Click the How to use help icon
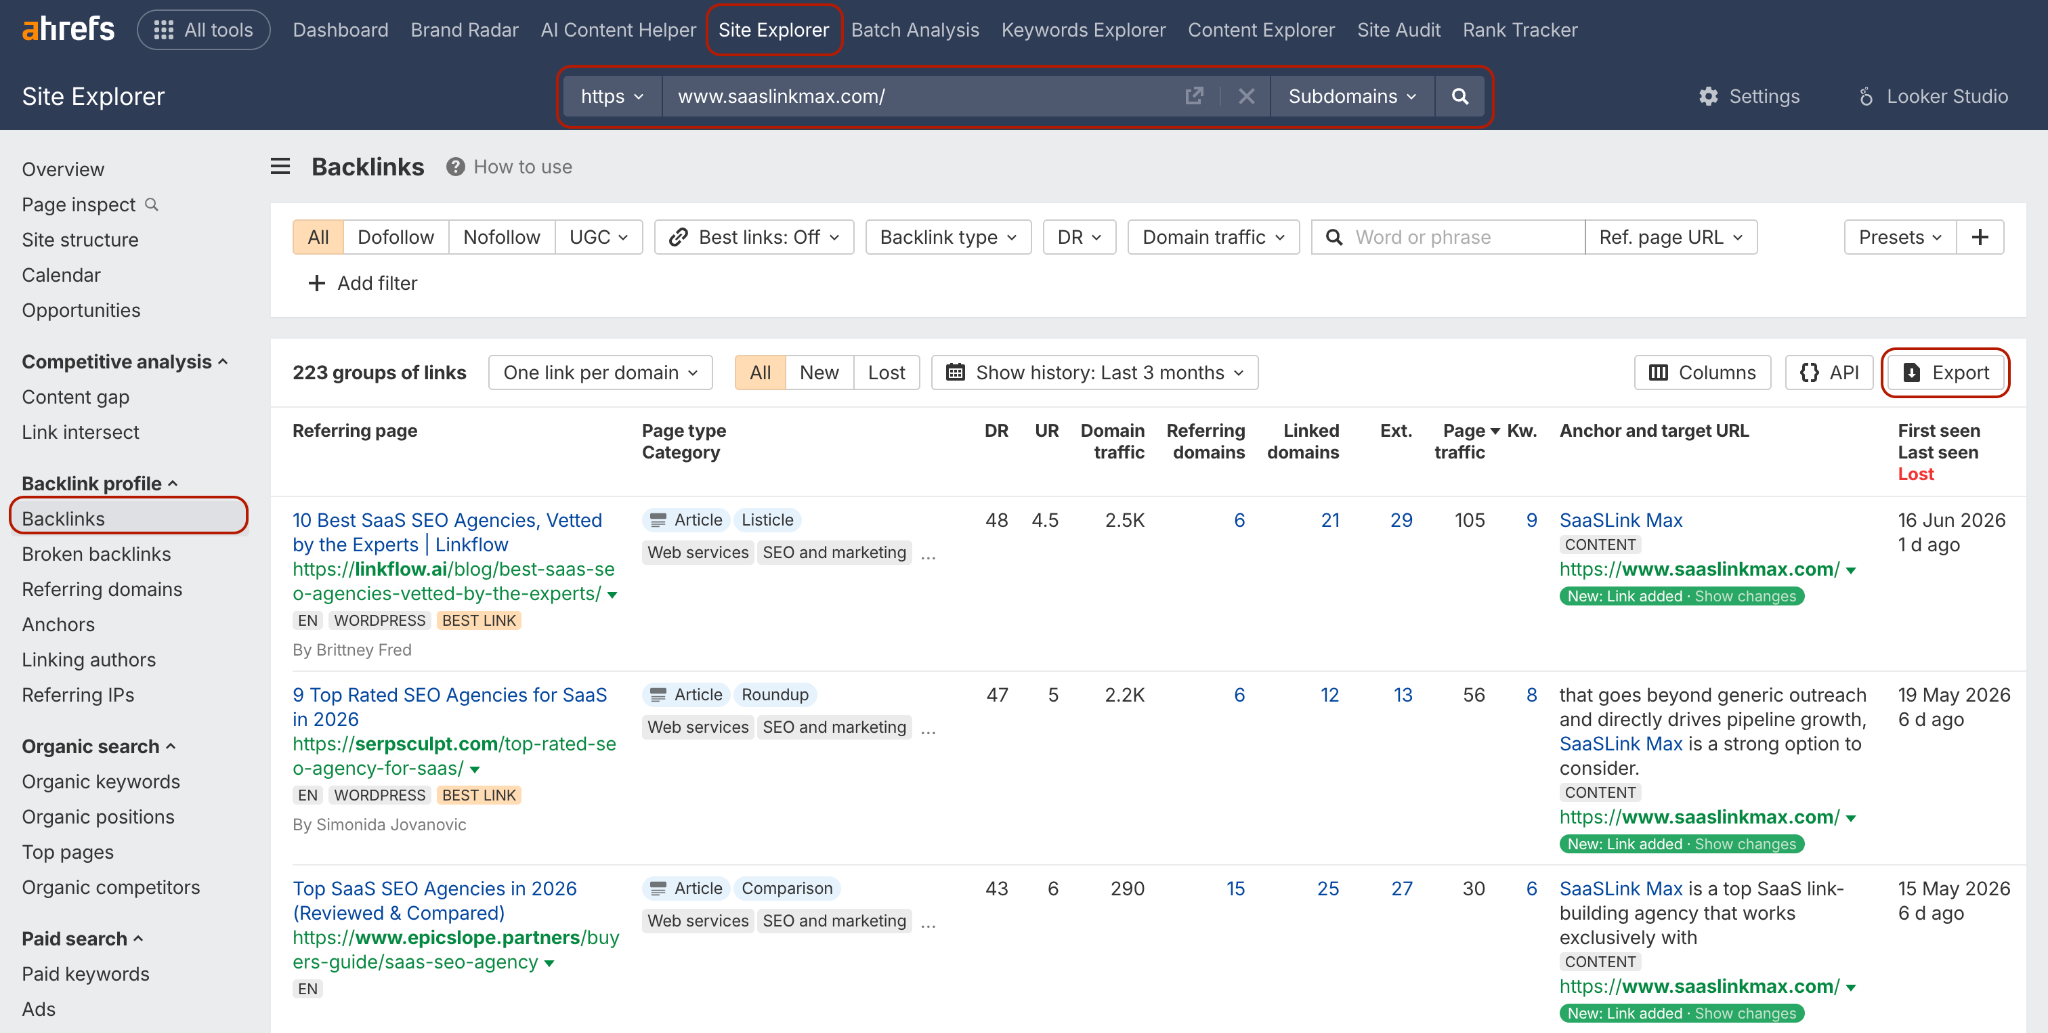Viewport: 2048px width, 1033px height. pyautogui.click(x=455, y=167)
